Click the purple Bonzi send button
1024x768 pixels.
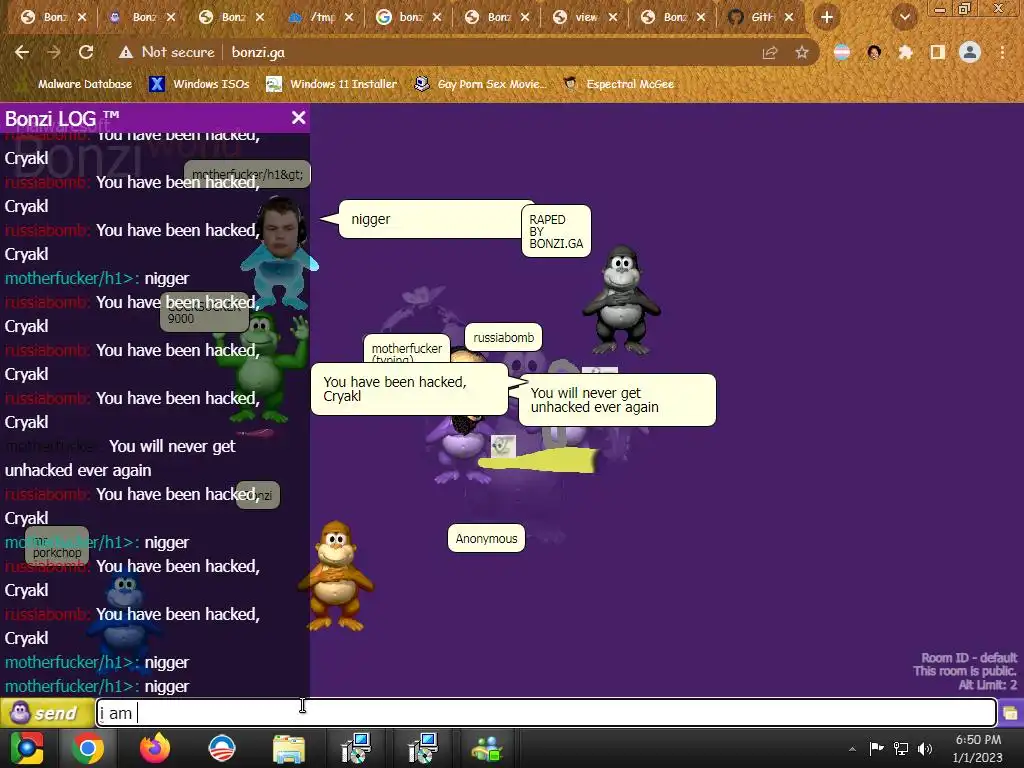coord(46,712)
